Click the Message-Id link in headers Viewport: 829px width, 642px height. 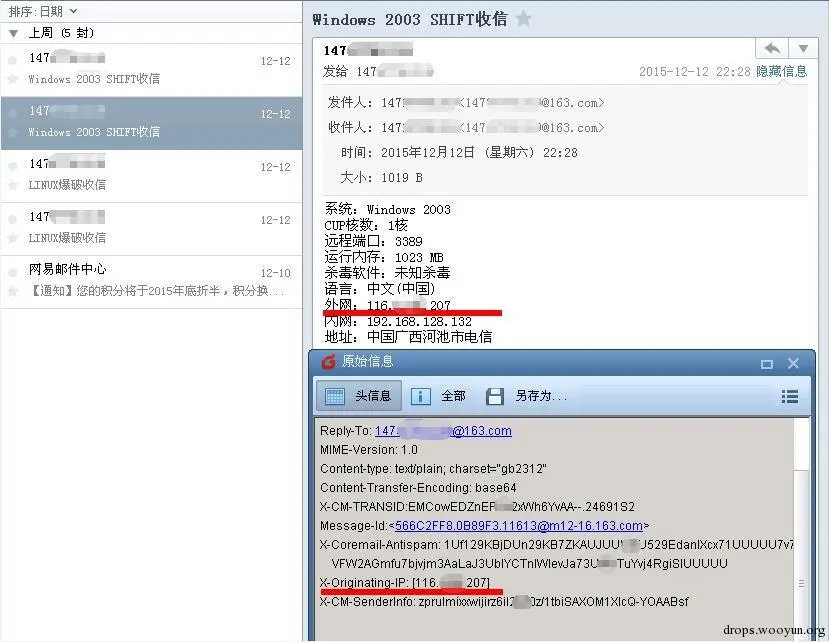(519, 526)
